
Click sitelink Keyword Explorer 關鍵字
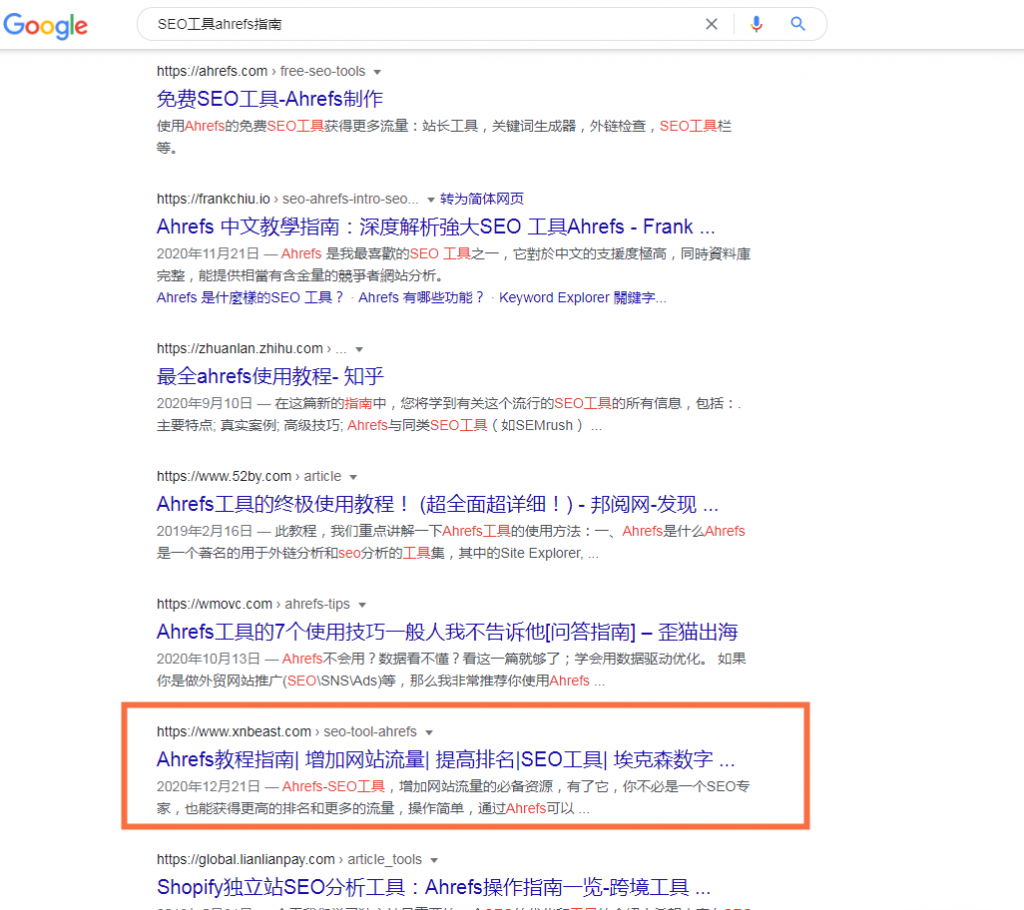[x=583, y=298]
